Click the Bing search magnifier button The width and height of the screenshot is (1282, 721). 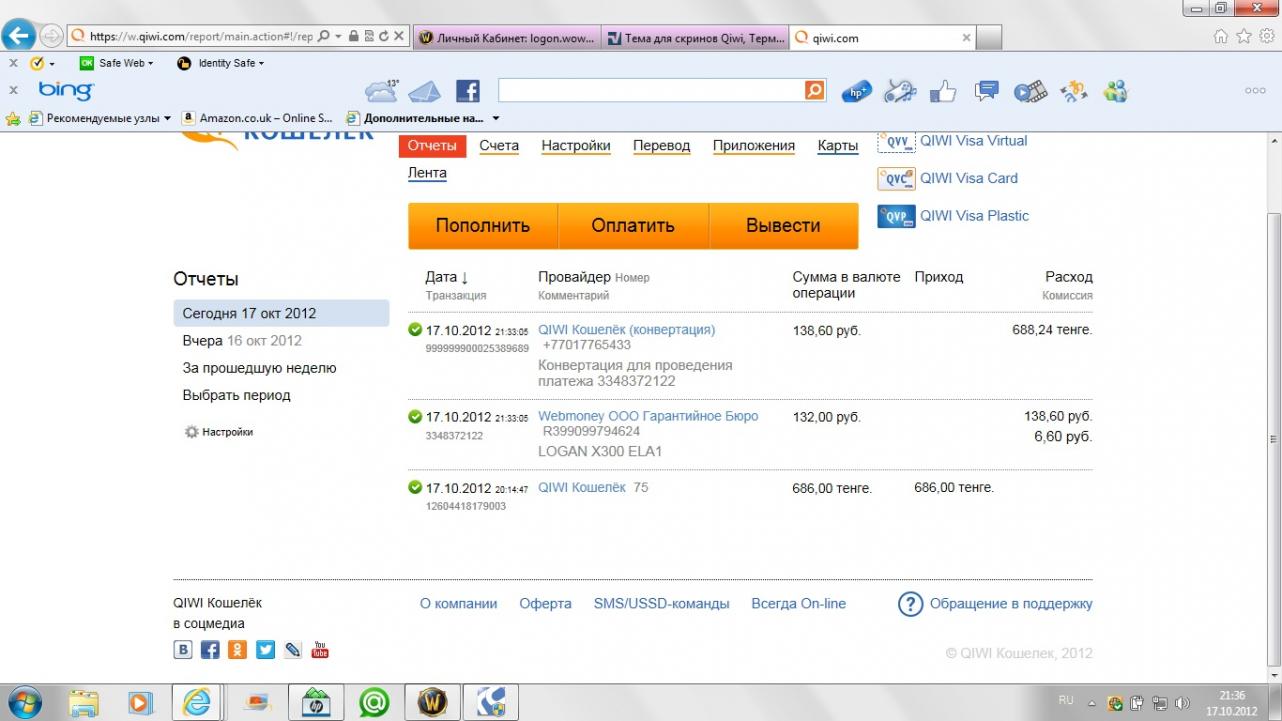click(815, 91)
